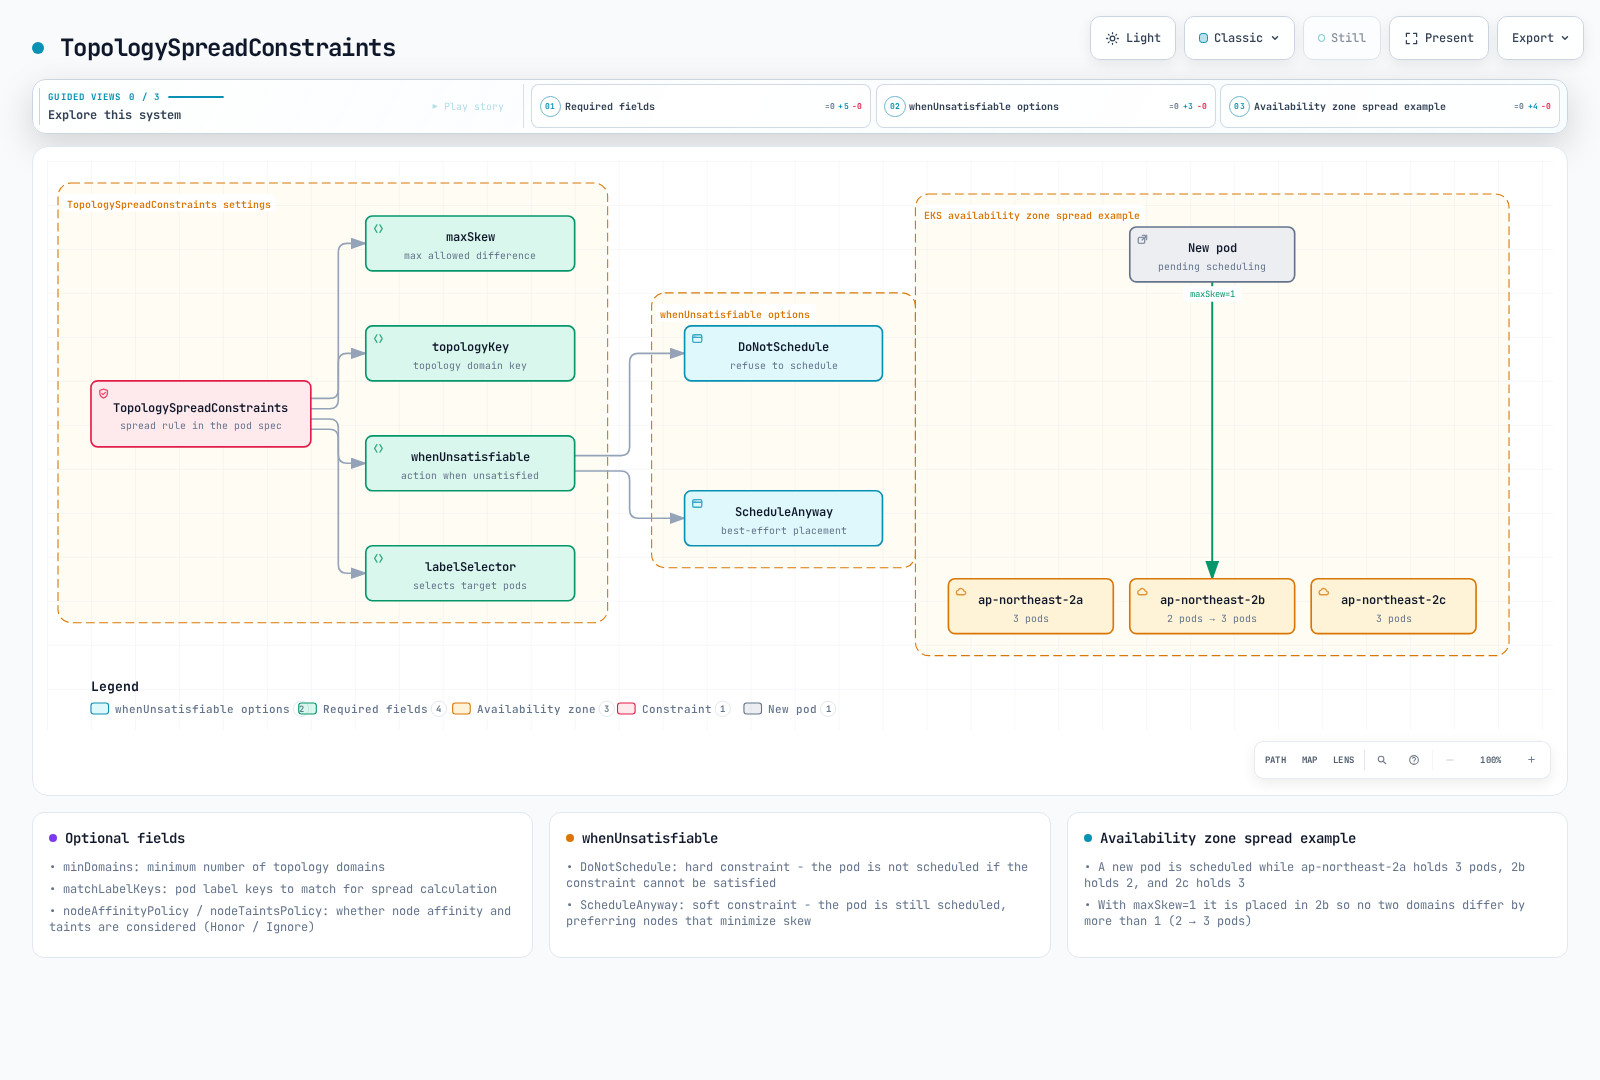Click the search magnifier icon in zoom toolbar

pos(1382,760)
